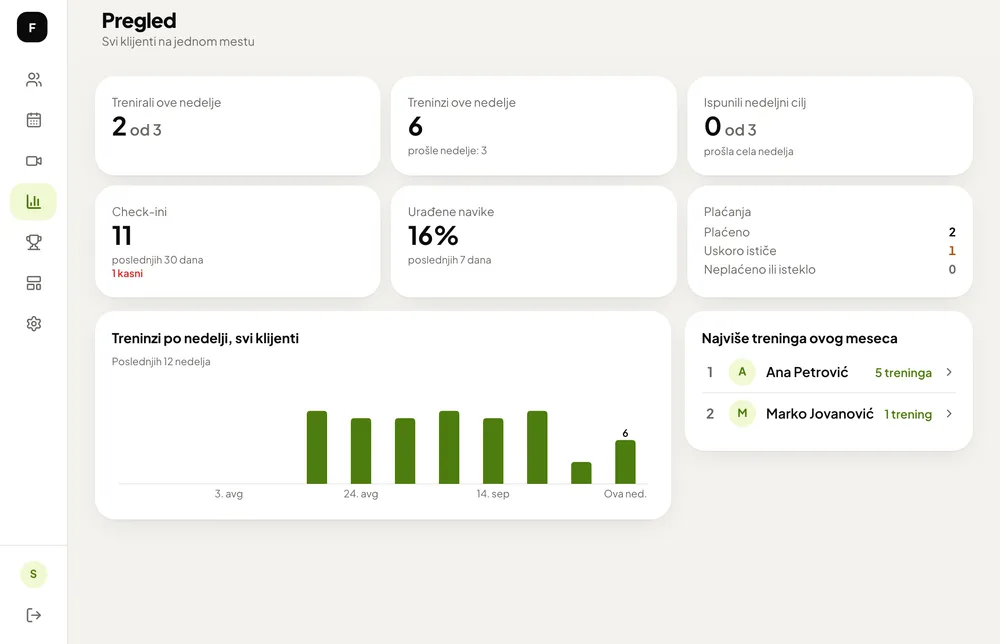Open the S user avatar
The width and height of the screenshot is (1000, 644).
[x=33, y=574]
